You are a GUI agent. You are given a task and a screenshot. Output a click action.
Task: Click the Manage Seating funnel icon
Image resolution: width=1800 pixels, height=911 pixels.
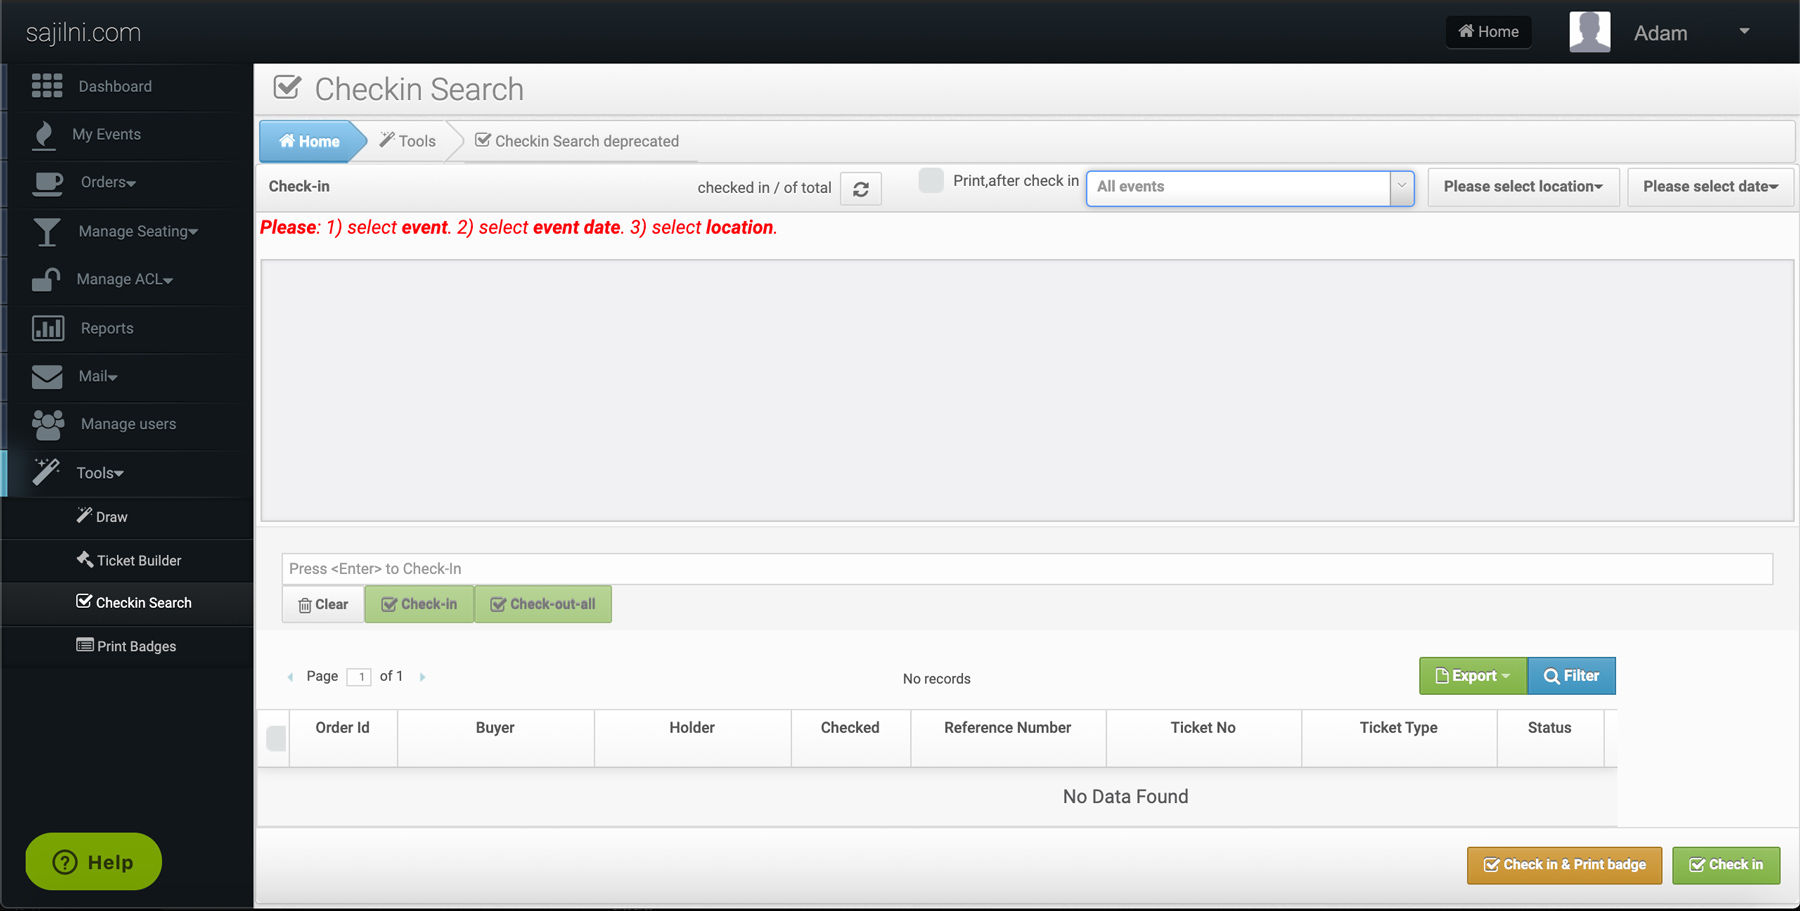46,232
